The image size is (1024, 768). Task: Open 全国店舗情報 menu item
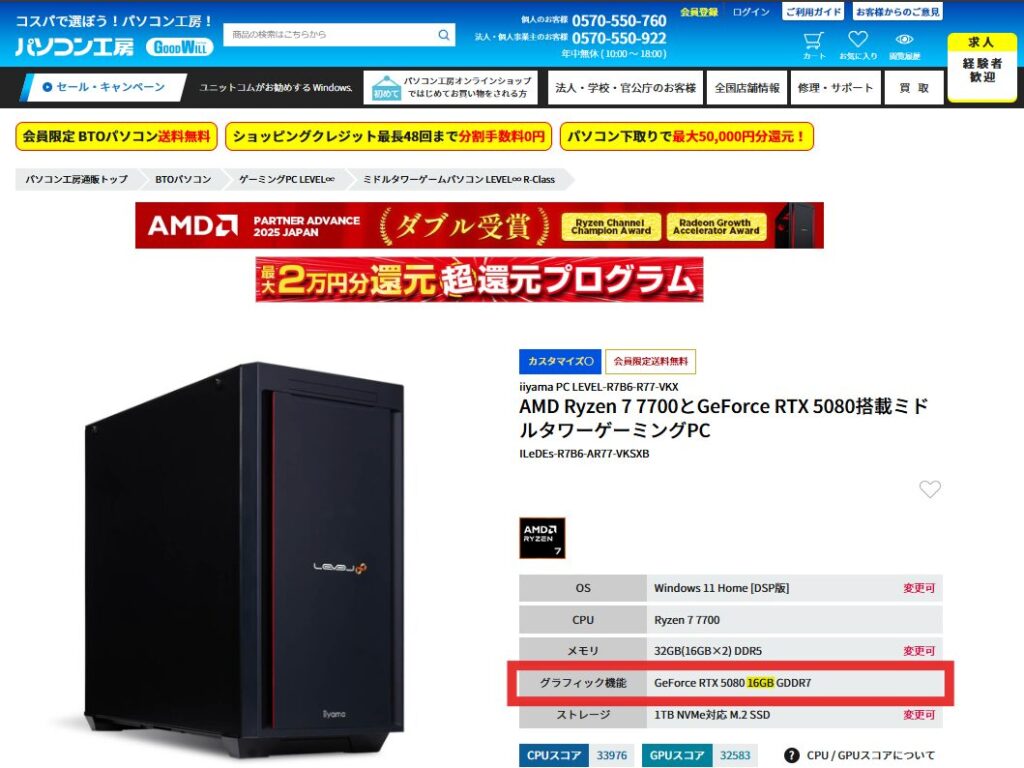[746, 88]
